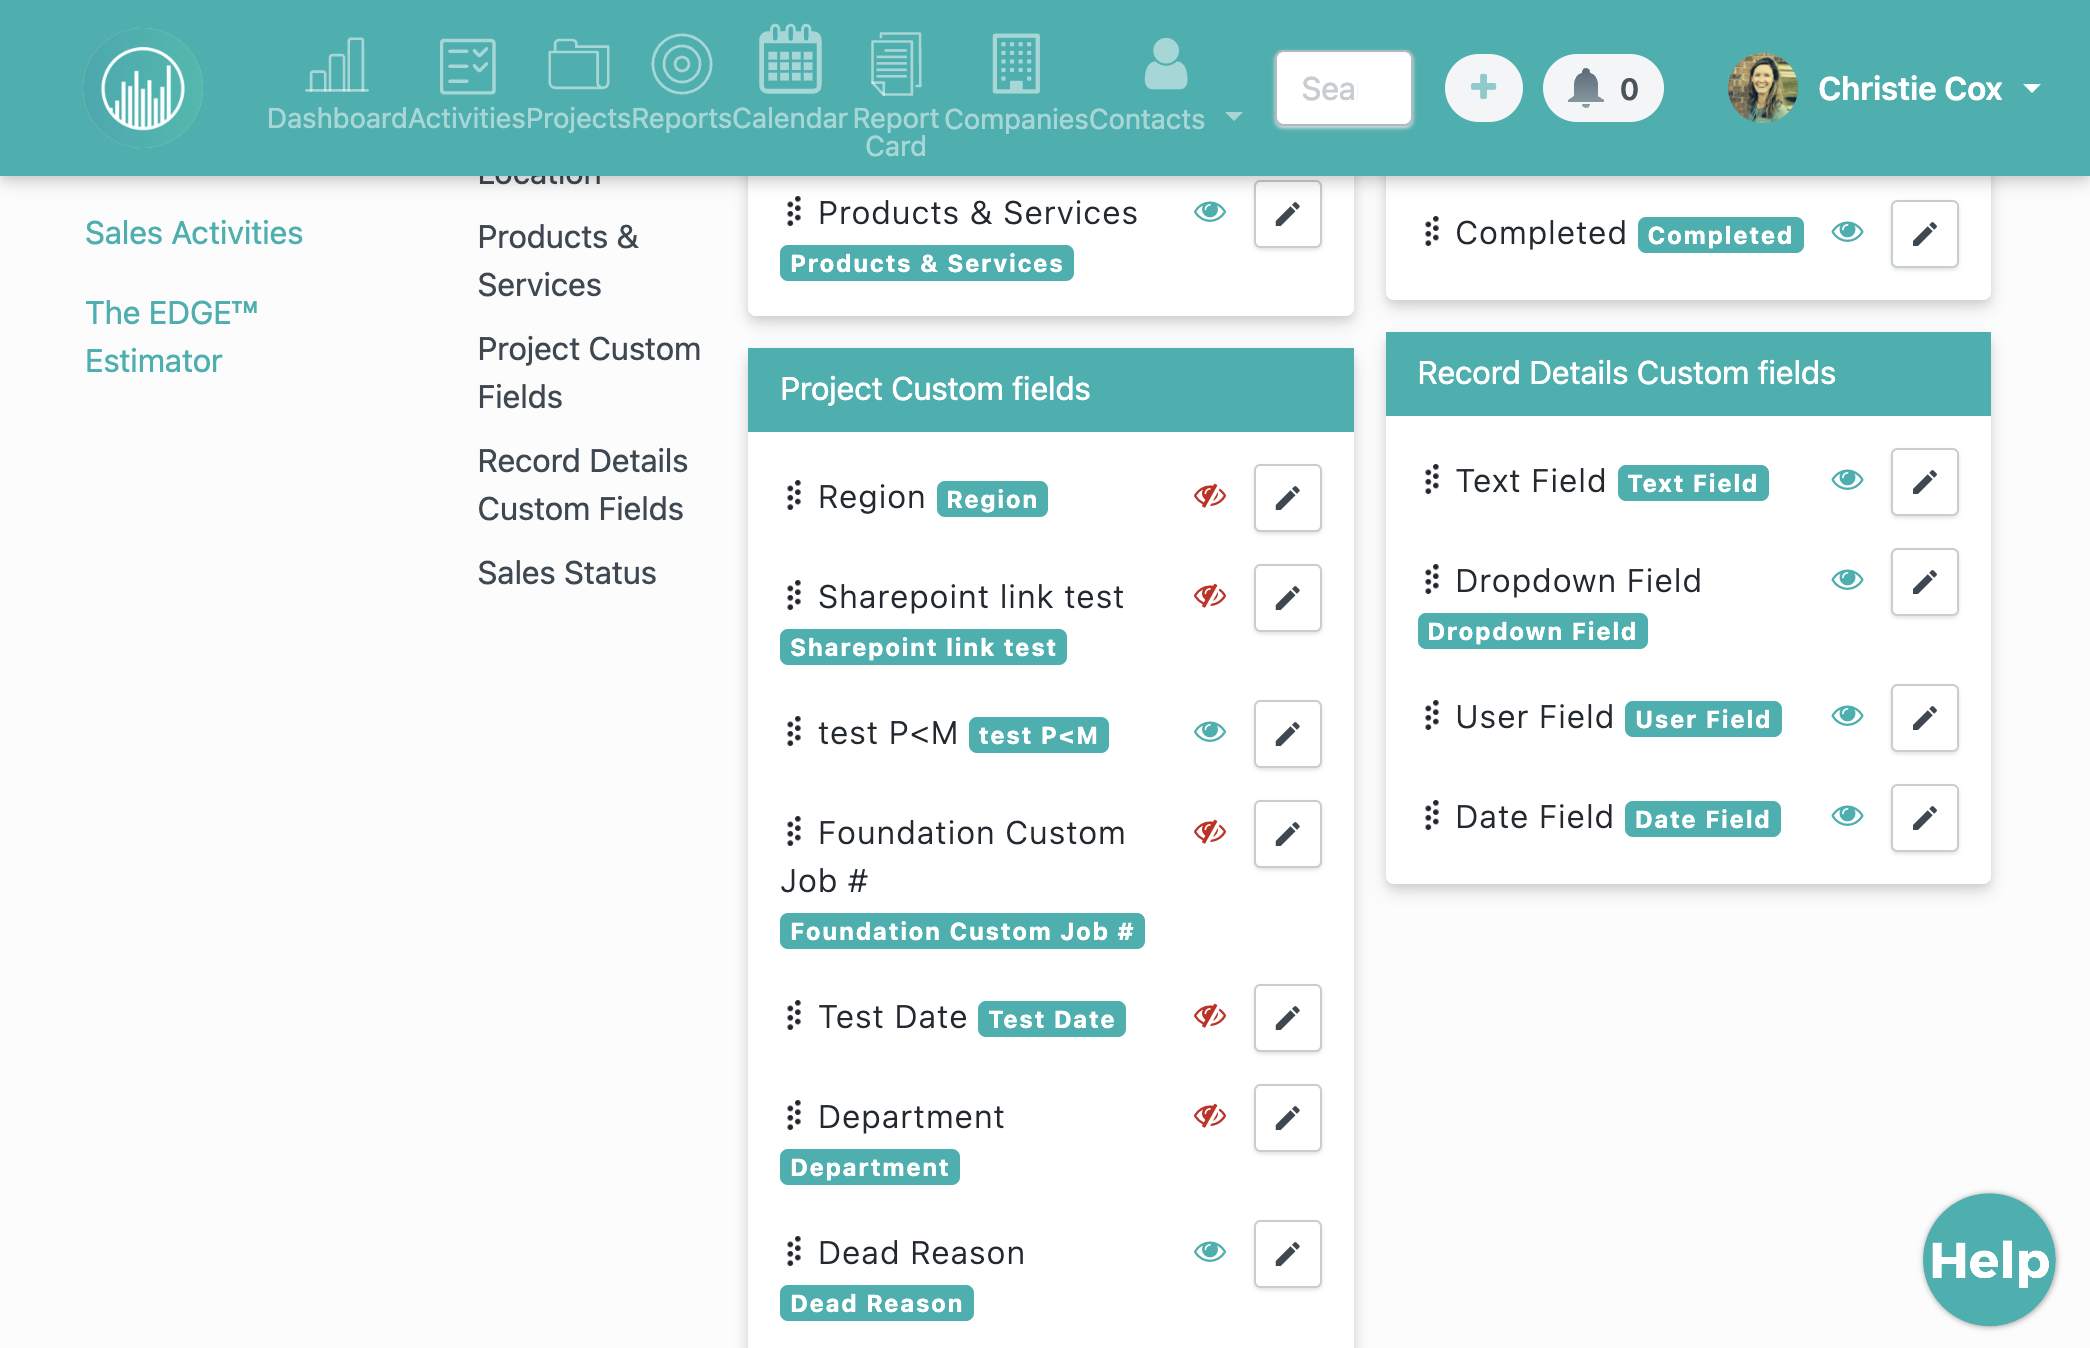Edit the Dead Reason field pencil
The width and height of the screenshot is (2090, 1348).
pos(1287,1254)
